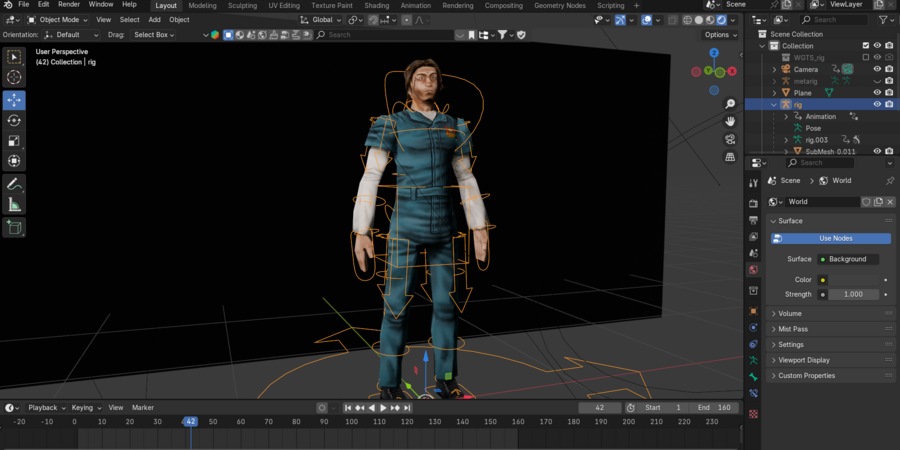The image size is (900, 450).
Task: Open the Object properties tab
Action: click(754, 311)
